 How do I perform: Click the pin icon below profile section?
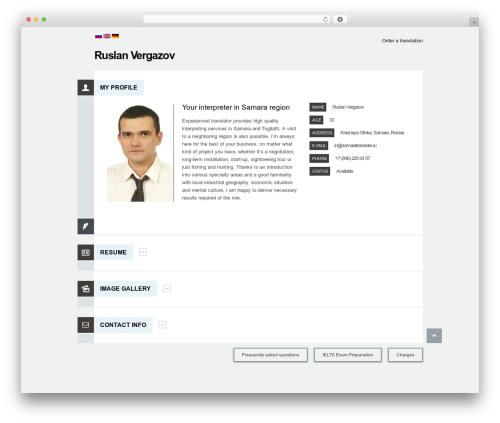(x=86, y=226)
